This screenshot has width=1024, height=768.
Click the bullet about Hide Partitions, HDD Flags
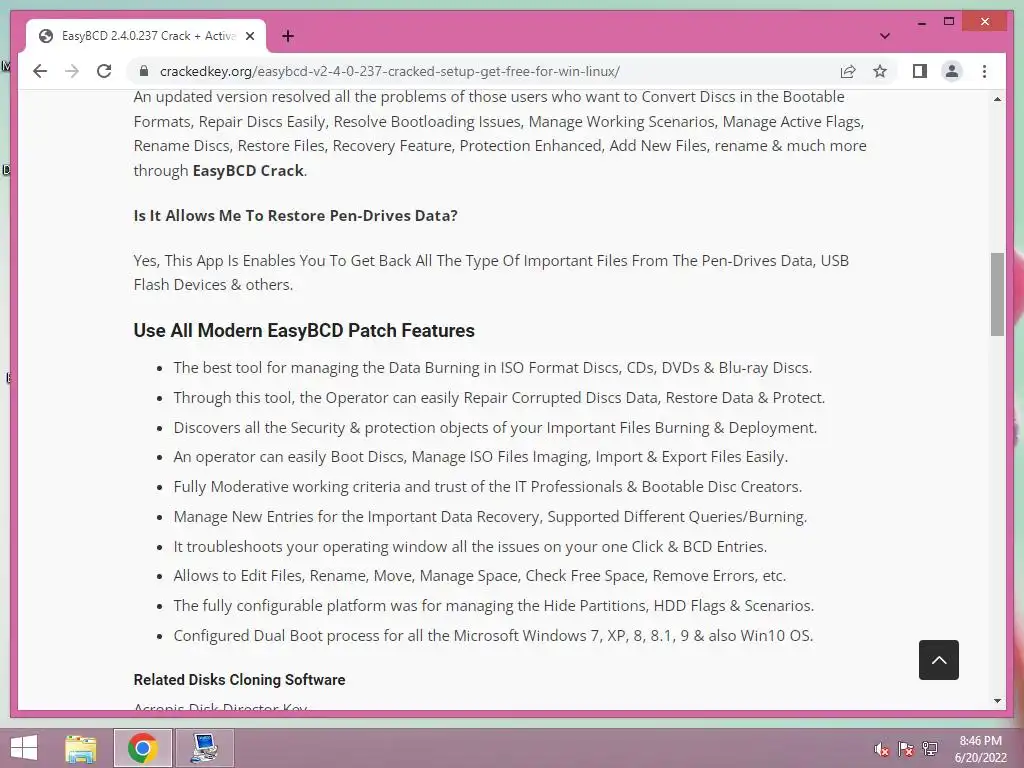point(494,605)
